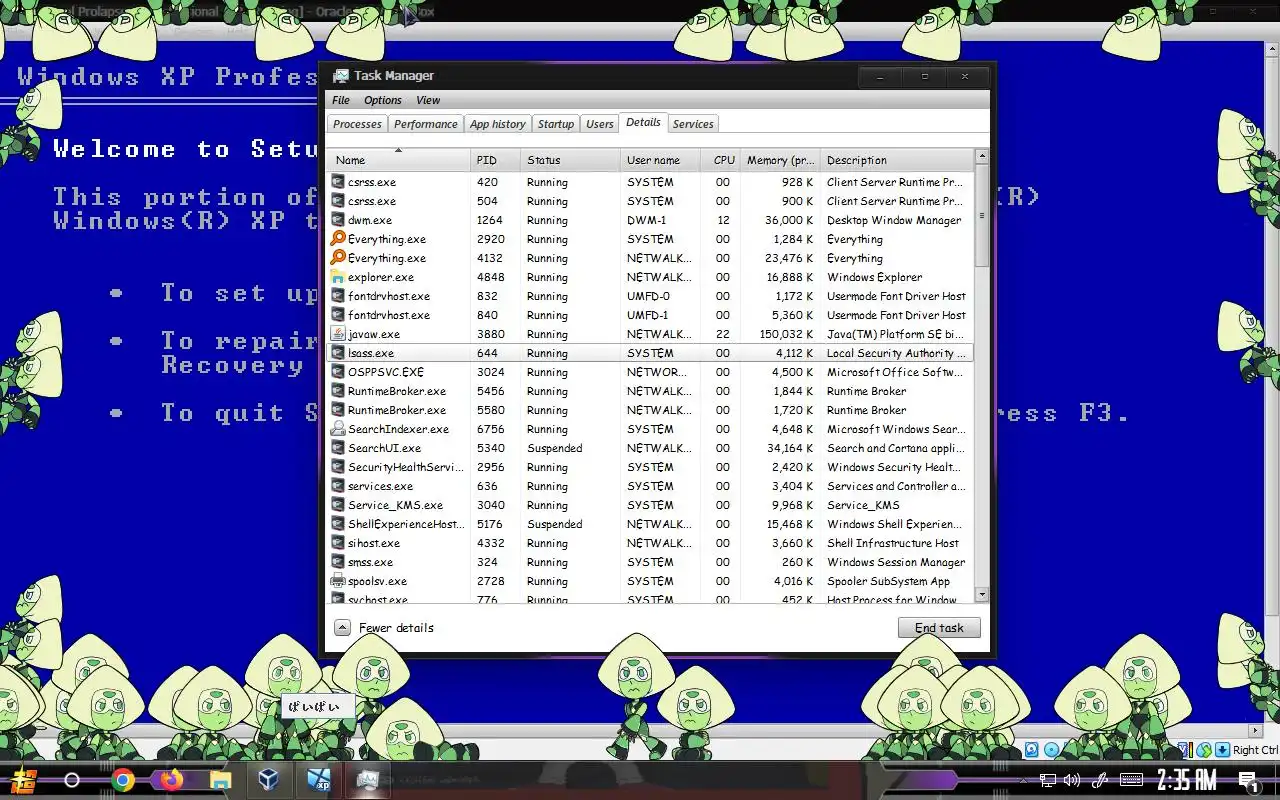
Task: Select the sihost.exe process name
Action: click(374, 543)
